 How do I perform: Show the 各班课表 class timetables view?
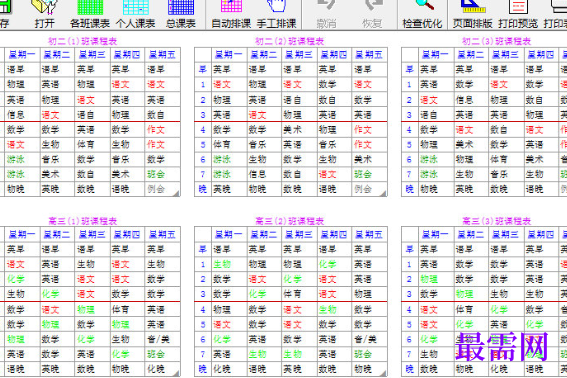[x=90, y=14]
